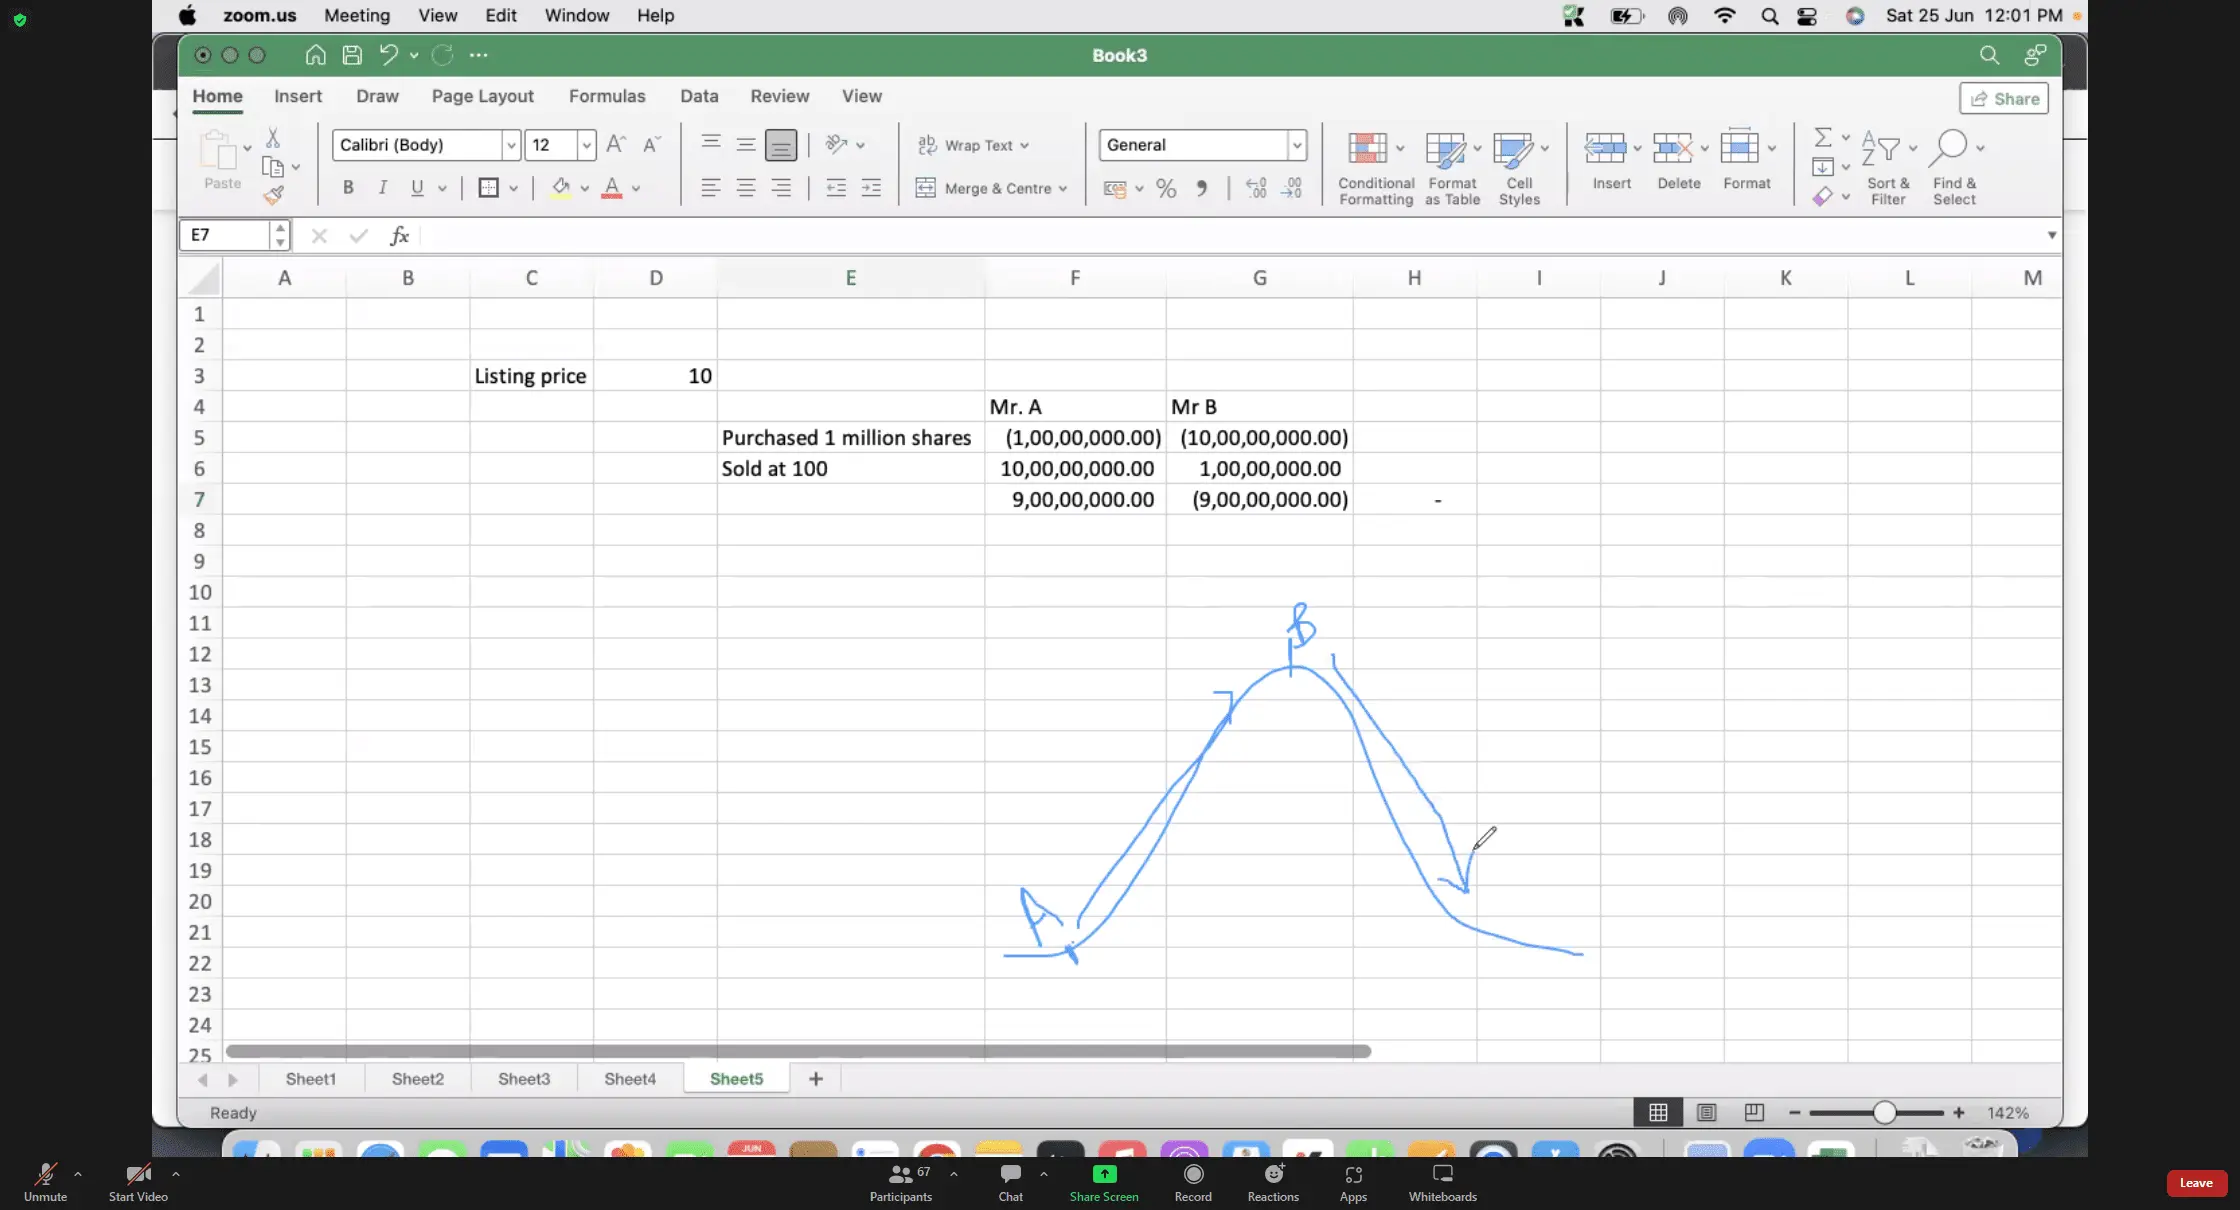
Task: Click the Insert Function fx icon
Action: (x=399, y=236)
